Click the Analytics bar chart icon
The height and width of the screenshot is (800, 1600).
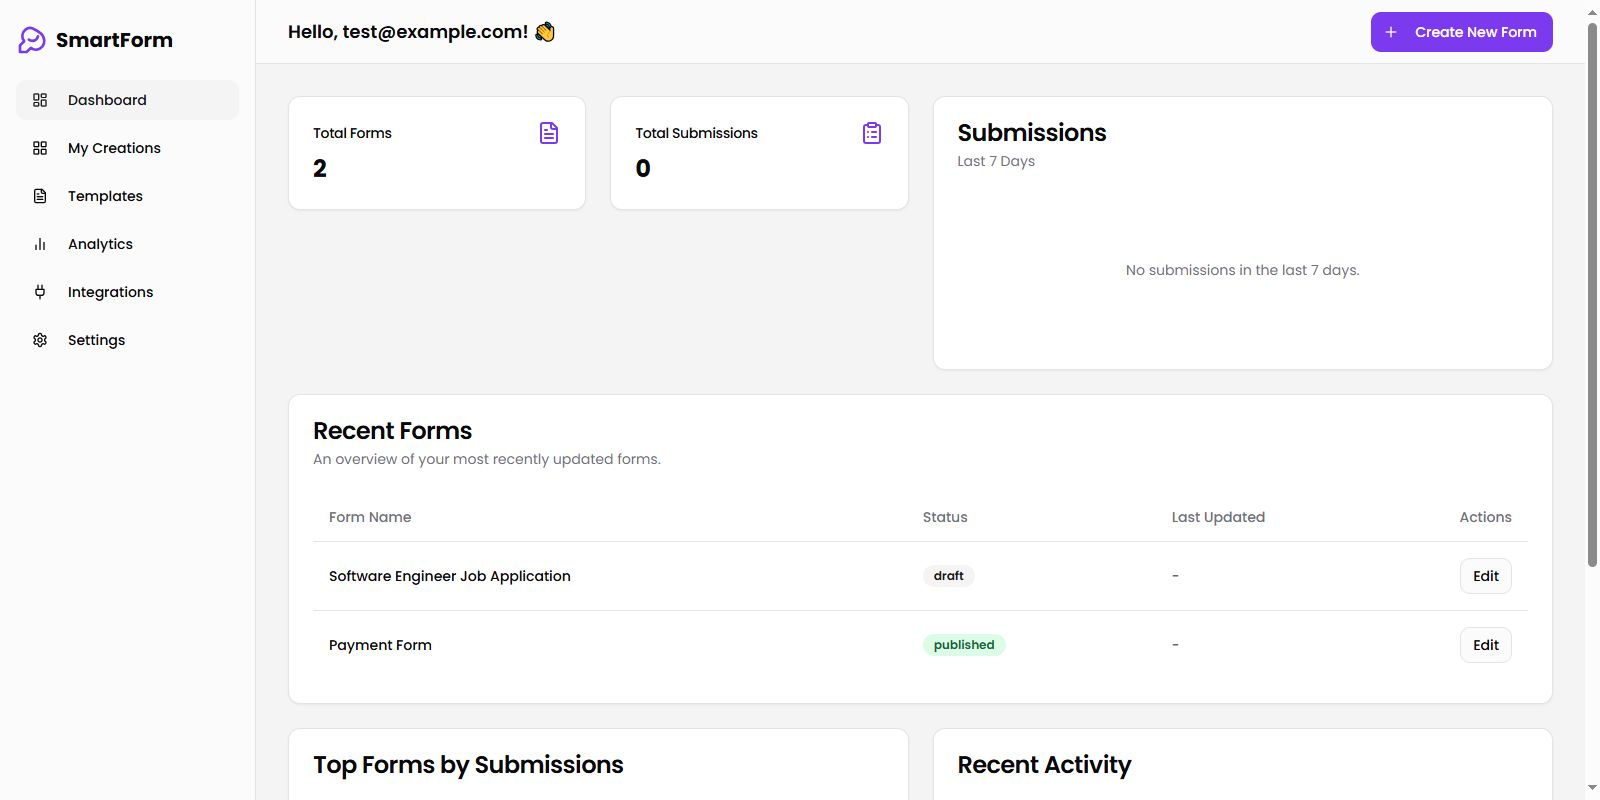coord(40,244)
